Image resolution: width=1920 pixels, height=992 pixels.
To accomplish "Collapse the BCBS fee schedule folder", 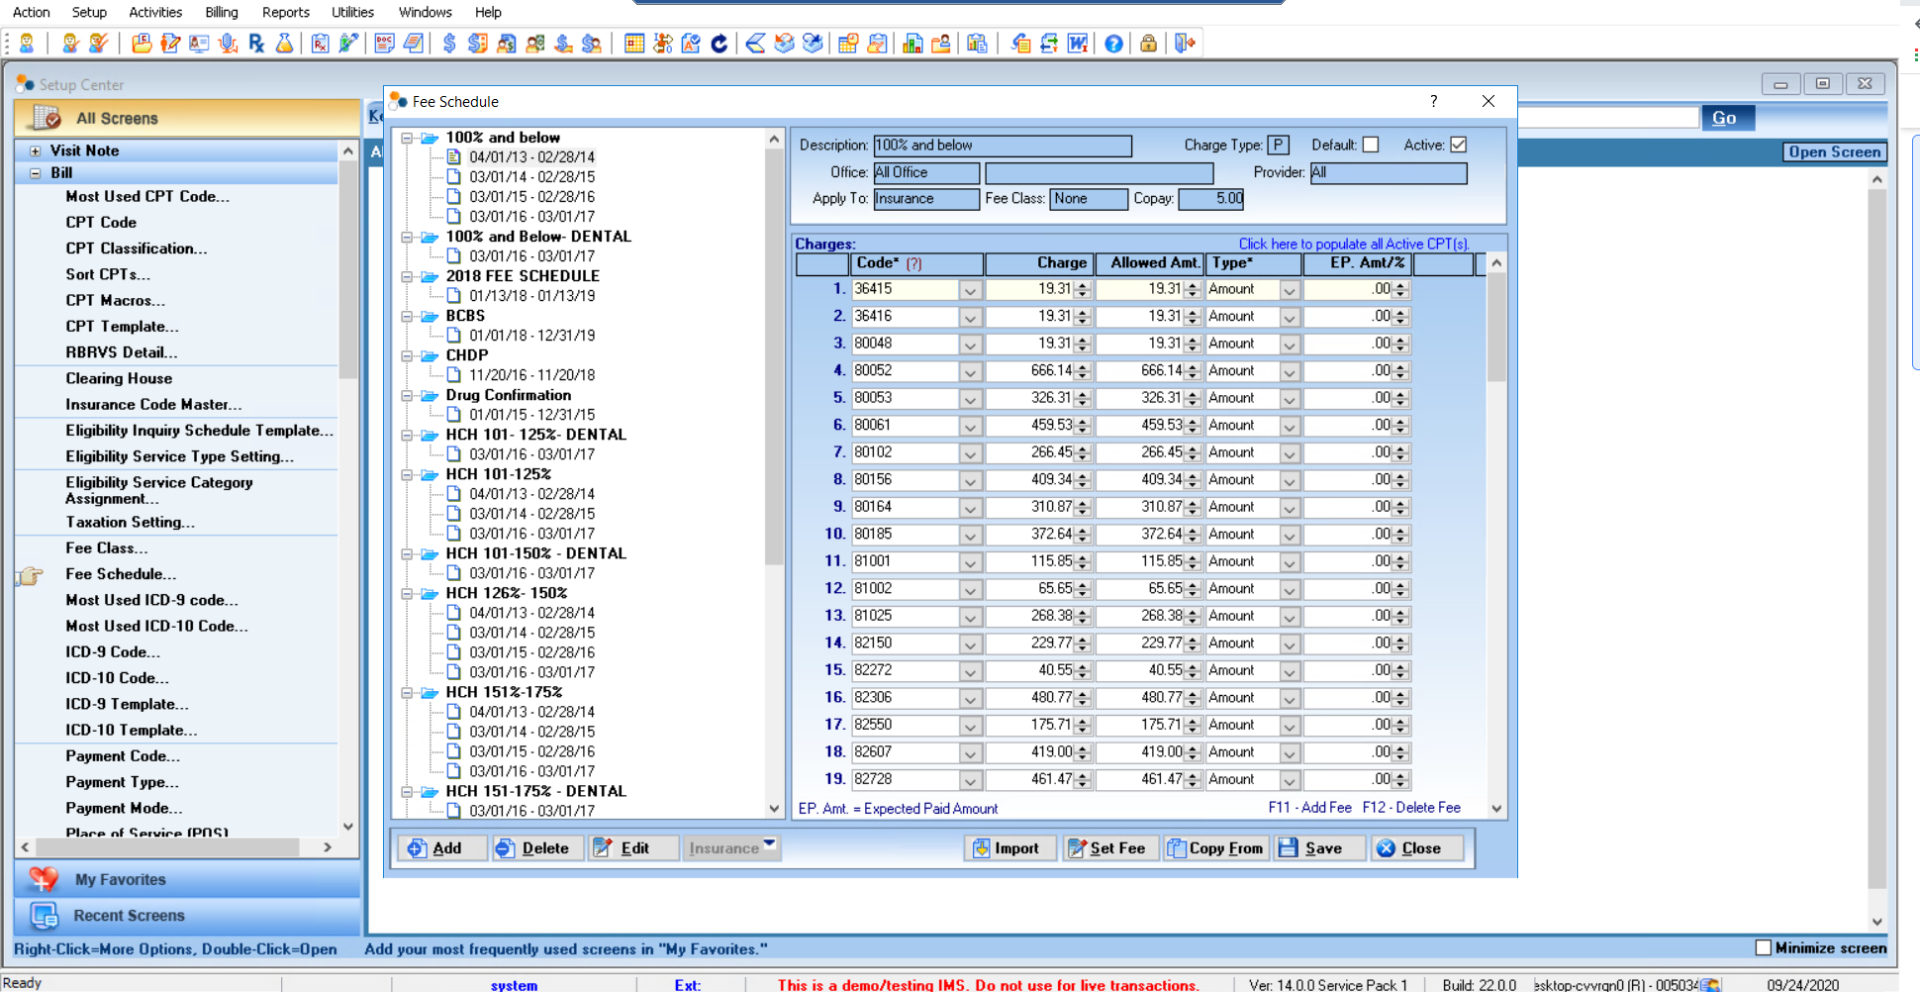I will [x=407, y=316].
